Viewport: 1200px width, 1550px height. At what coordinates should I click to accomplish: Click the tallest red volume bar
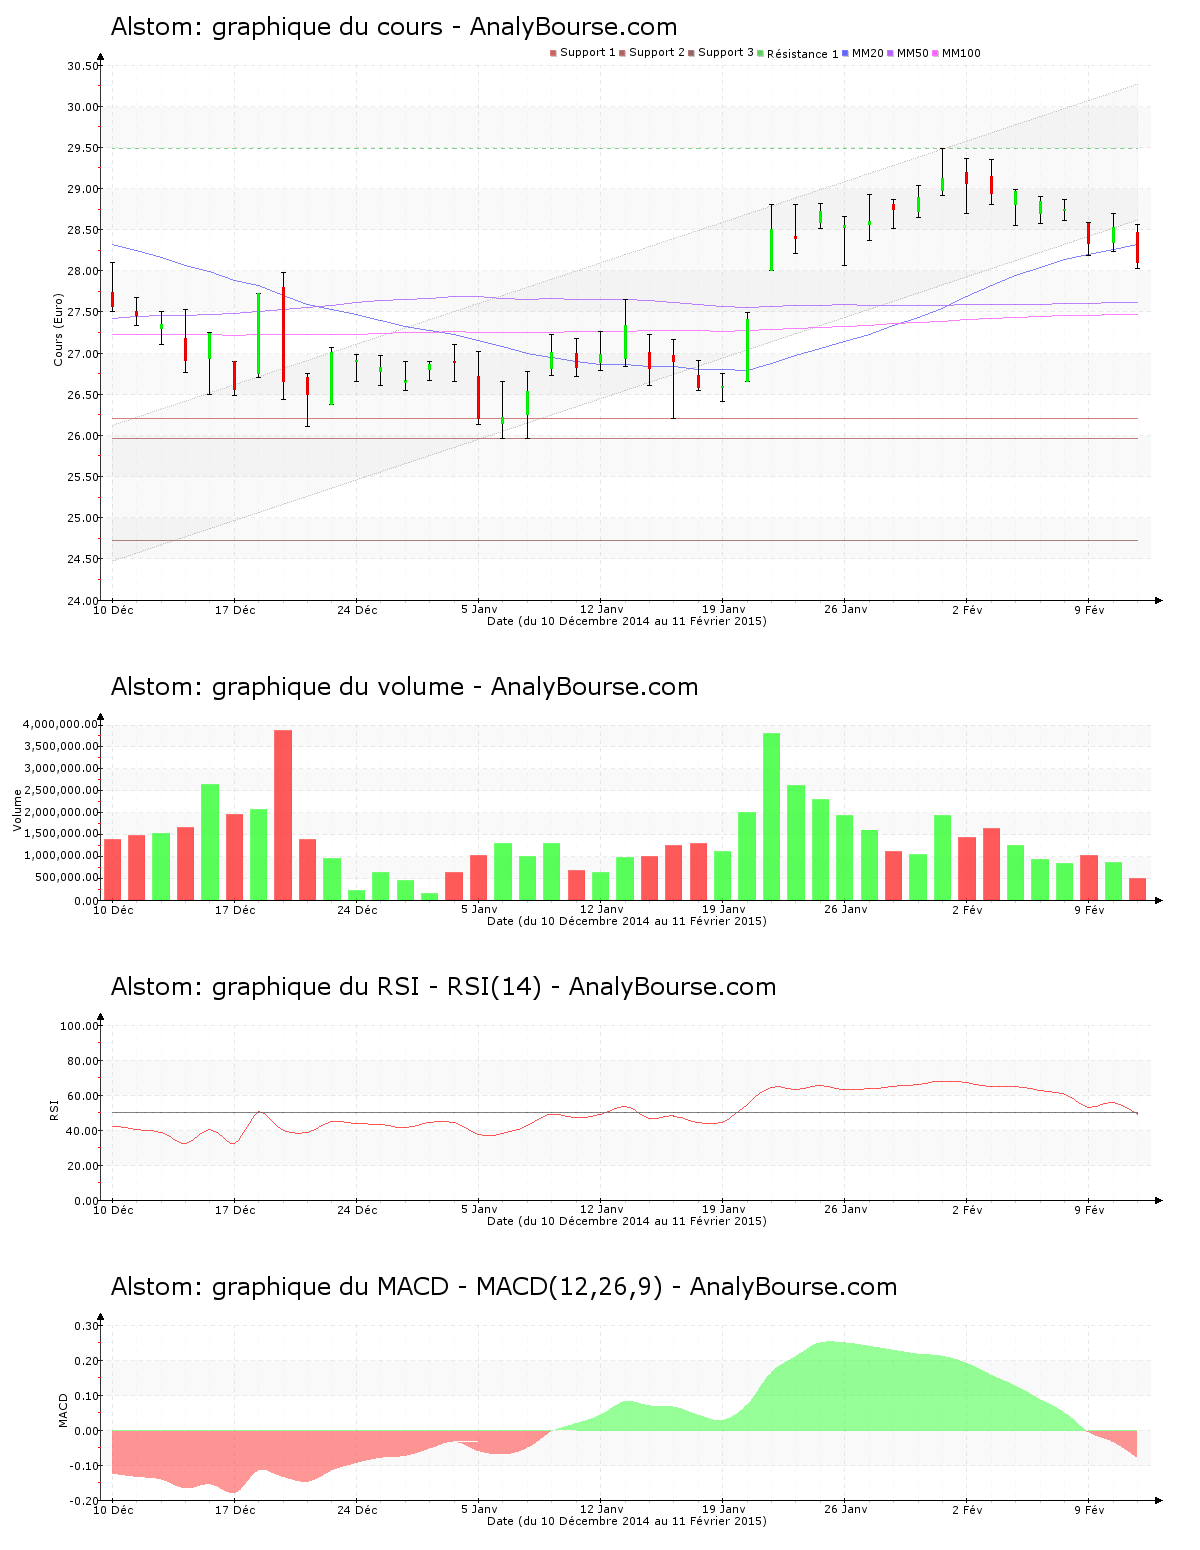283,815
